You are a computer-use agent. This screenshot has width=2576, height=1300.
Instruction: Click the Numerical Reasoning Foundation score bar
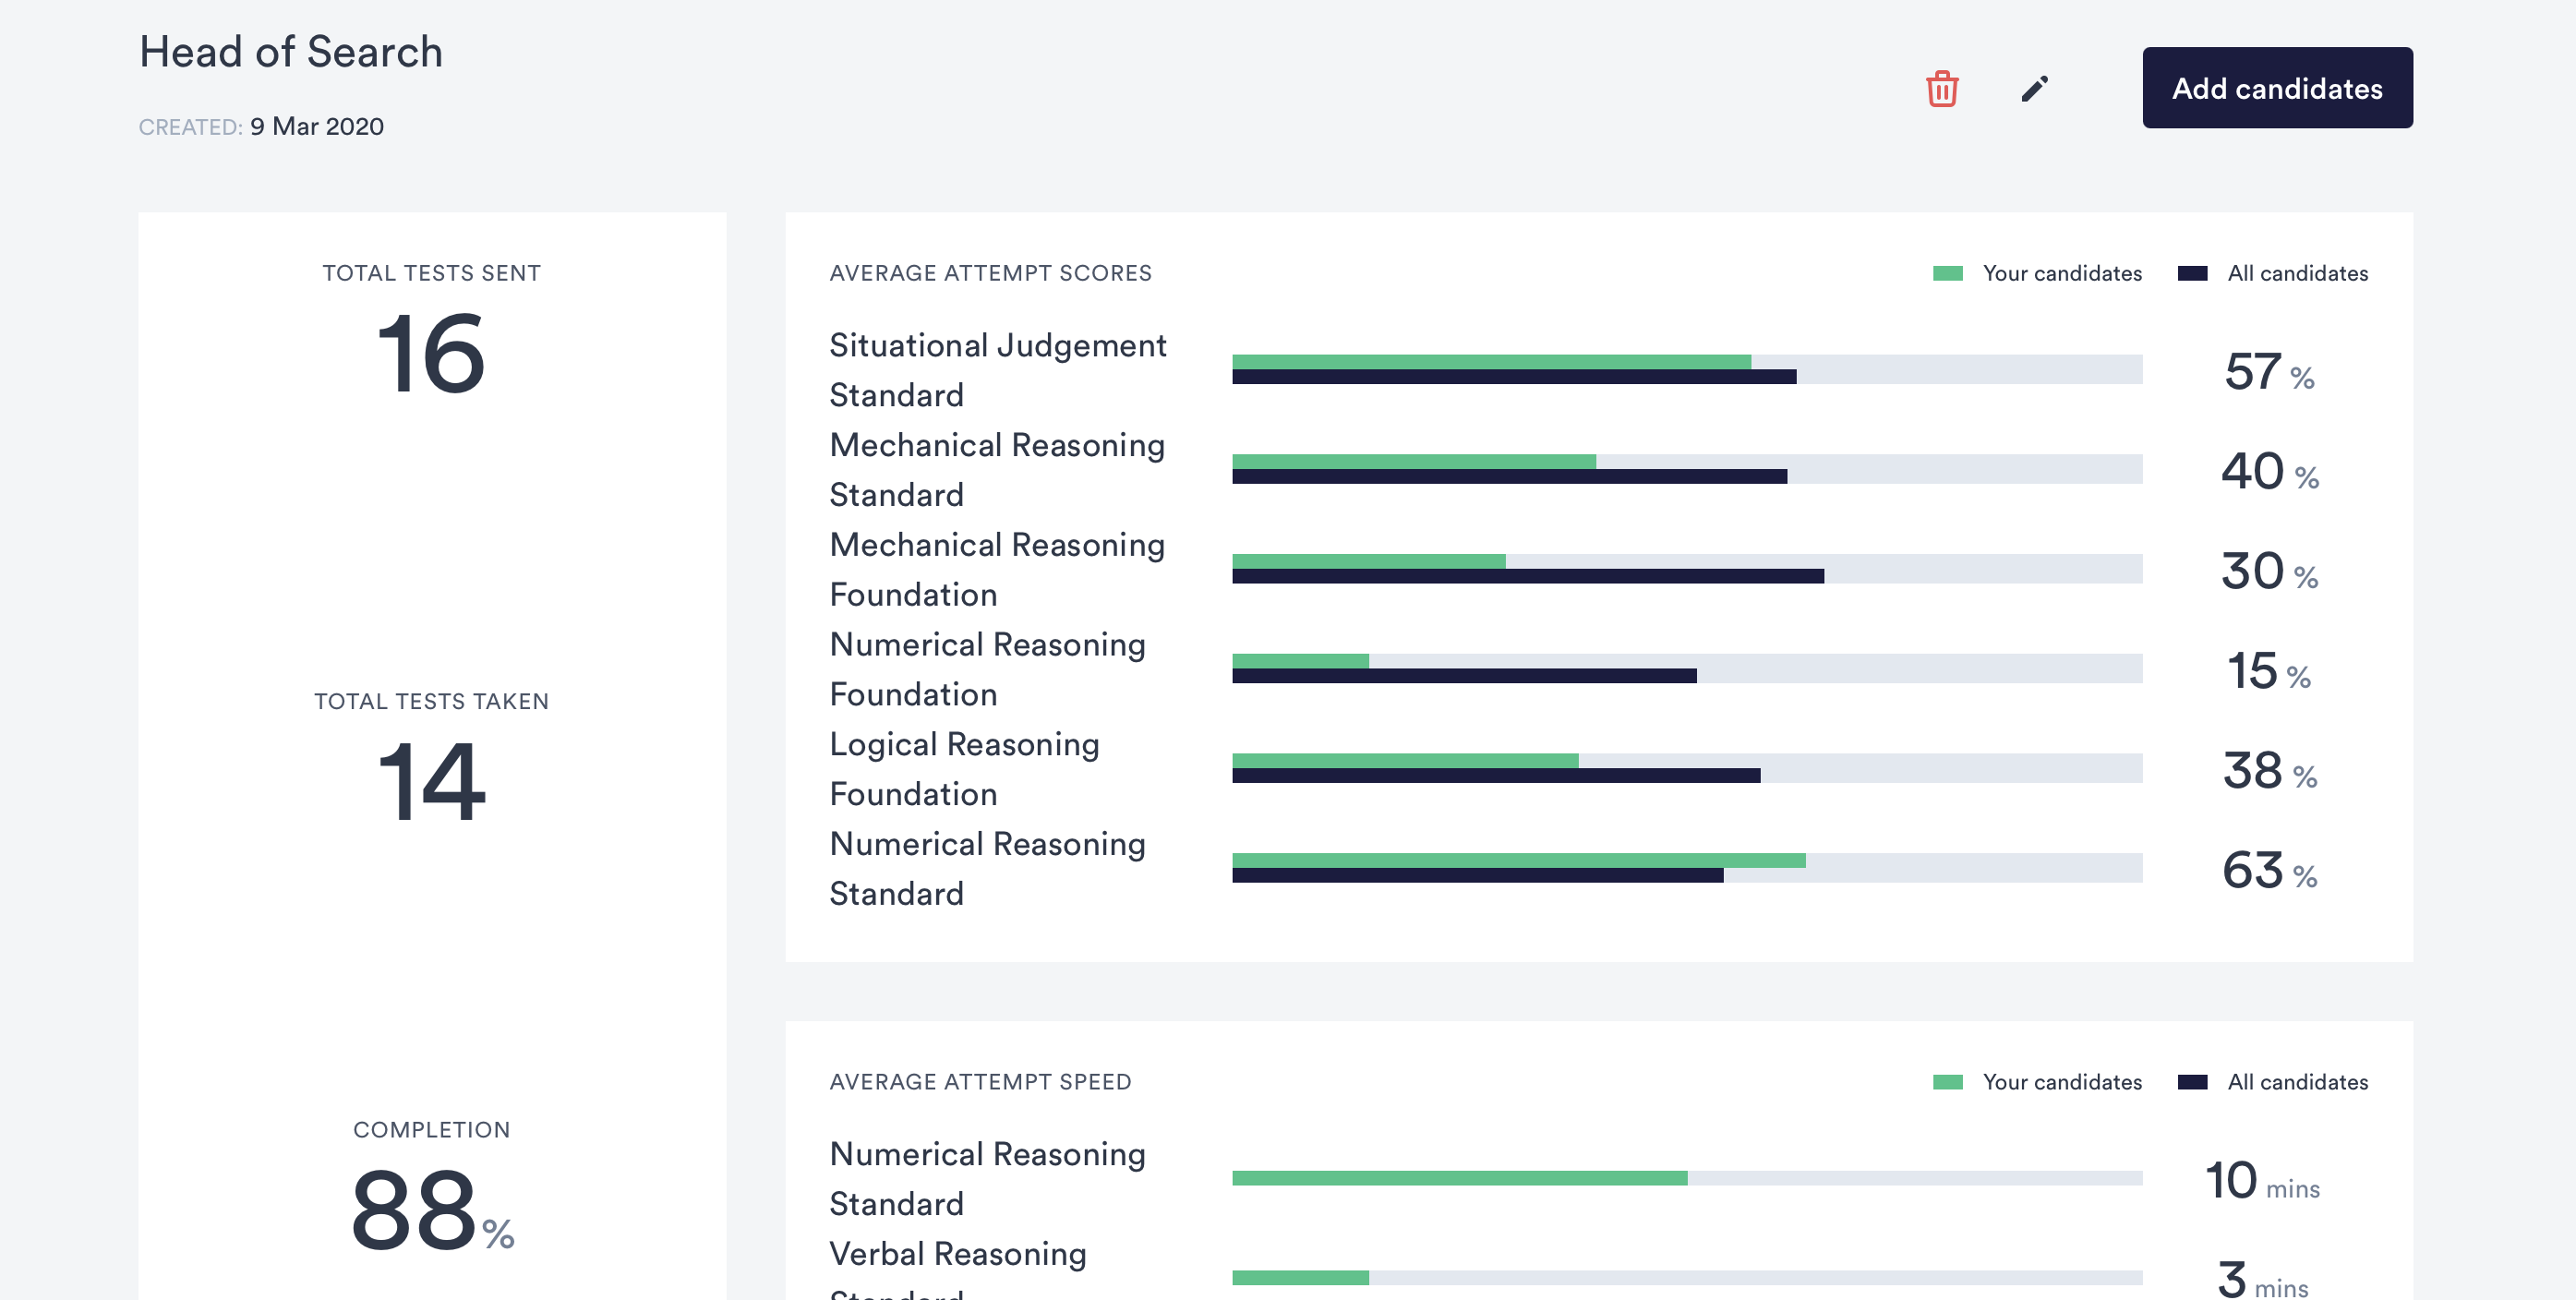point(1686,669)
